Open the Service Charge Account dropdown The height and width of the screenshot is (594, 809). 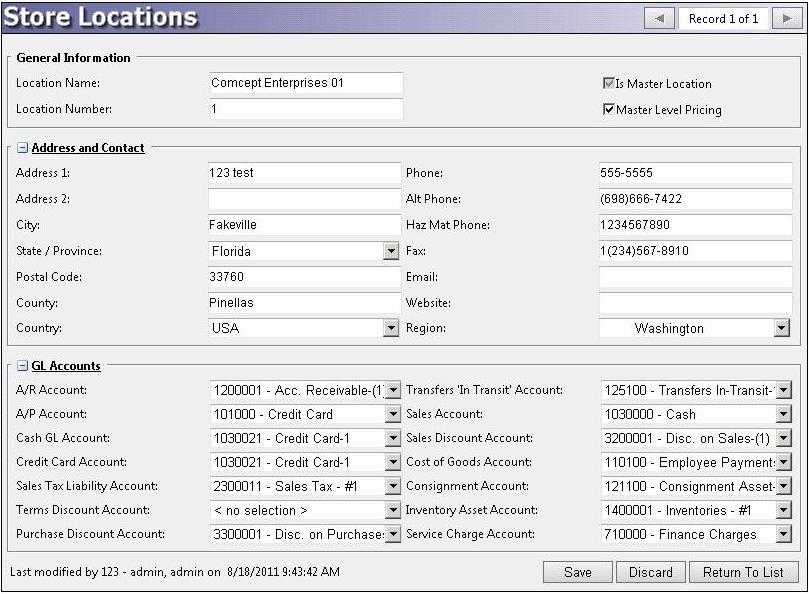[783, 534]
